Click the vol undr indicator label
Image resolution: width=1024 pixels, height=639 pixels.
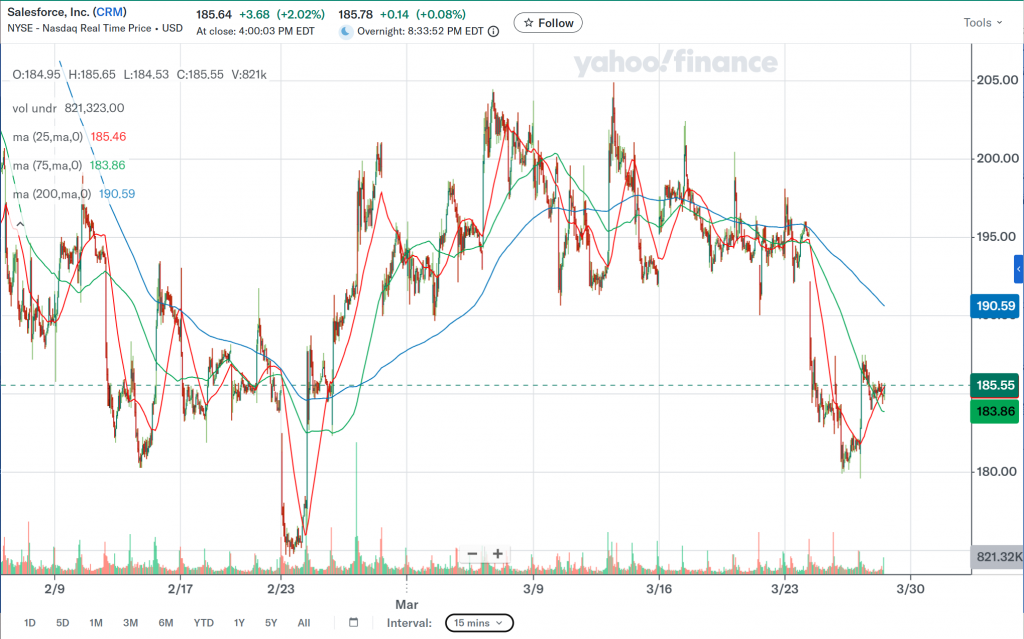tap(34, 108)
